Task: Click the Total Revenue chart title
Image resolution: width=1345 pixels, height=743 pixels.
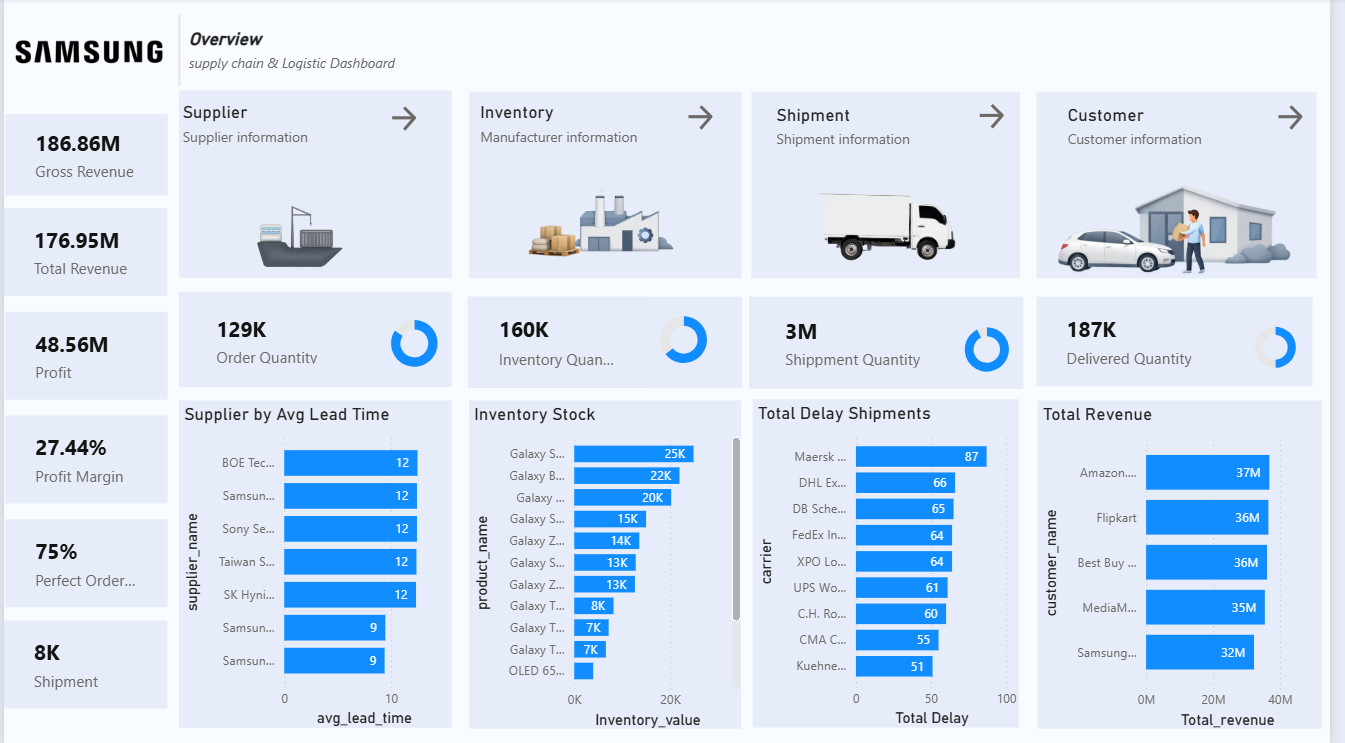Action: pyautogui.click(x=1098, y=415)
